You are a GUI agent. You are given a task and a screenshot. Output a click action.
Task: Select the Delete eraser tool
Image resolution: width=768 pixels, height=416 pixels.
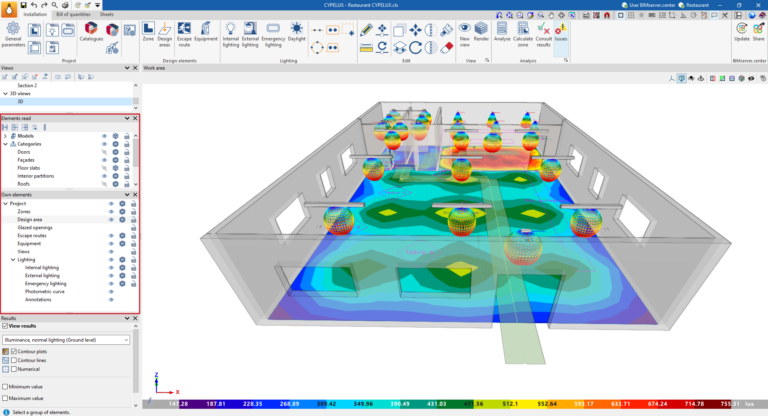pos(447,48)
